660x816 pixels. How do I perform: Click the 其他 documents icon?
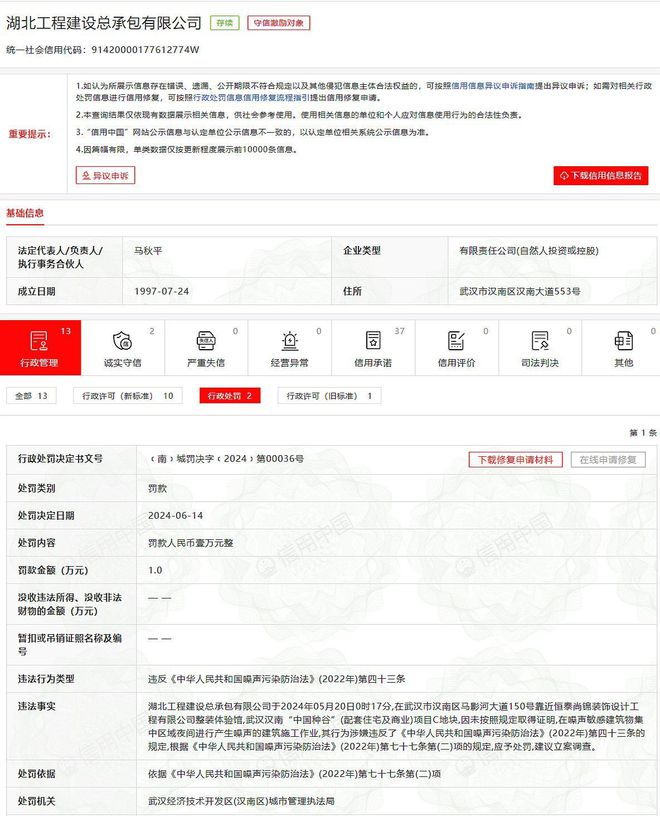point(624,341)
